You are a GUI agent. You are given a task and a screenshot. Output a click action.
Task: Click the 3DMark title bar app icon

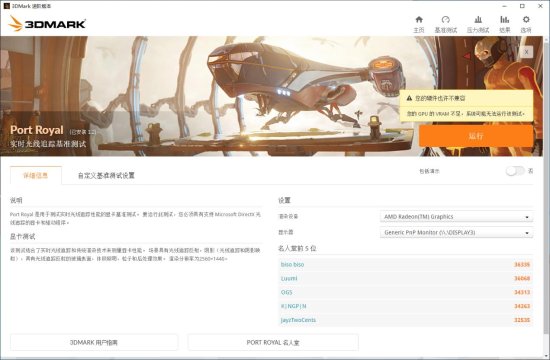tap(6, 6)
